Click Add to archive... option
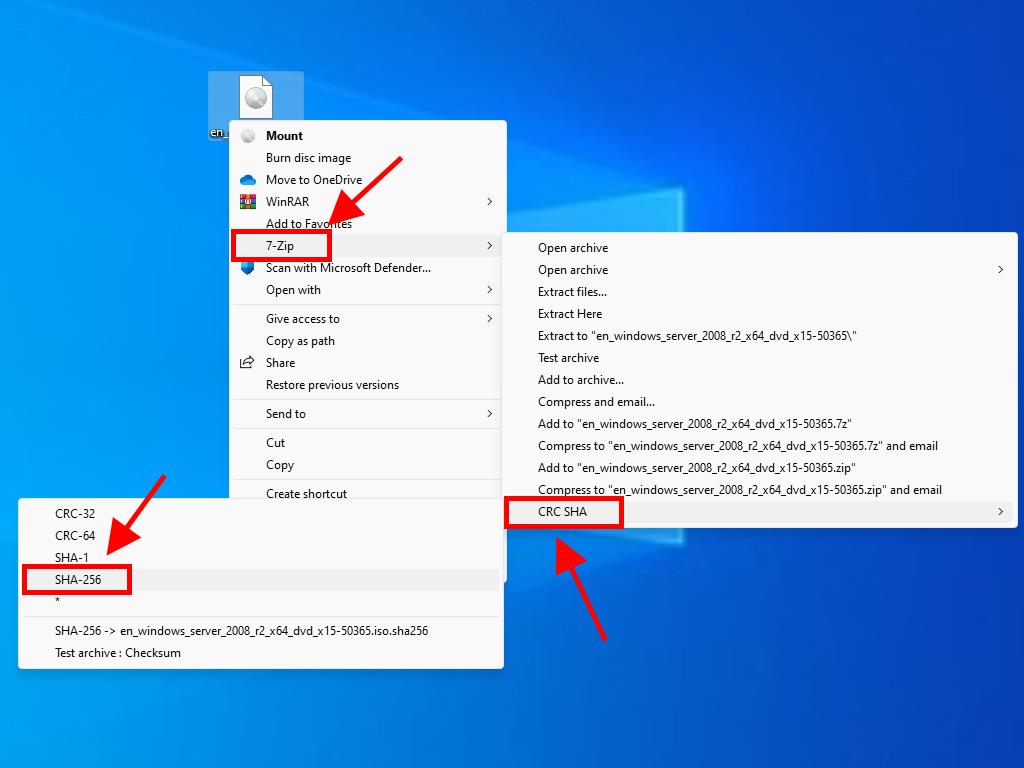Screen dimensions: 1024x768 [x=581, y=380]
